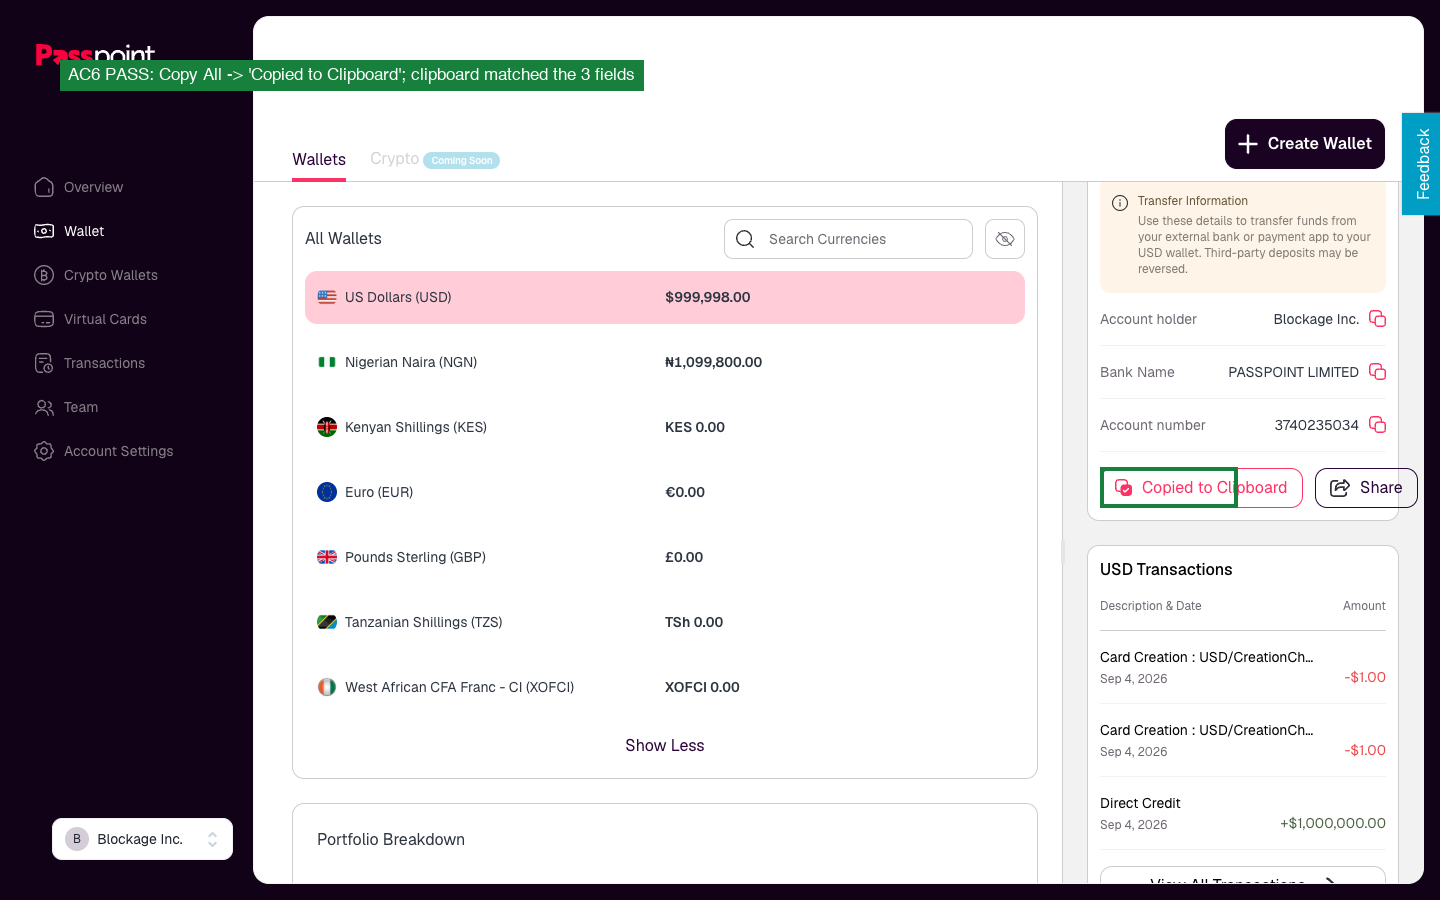Select the Kenyan Shillings (KES) wallet
The image size is (1440, 900).
(x=665, y=427)
